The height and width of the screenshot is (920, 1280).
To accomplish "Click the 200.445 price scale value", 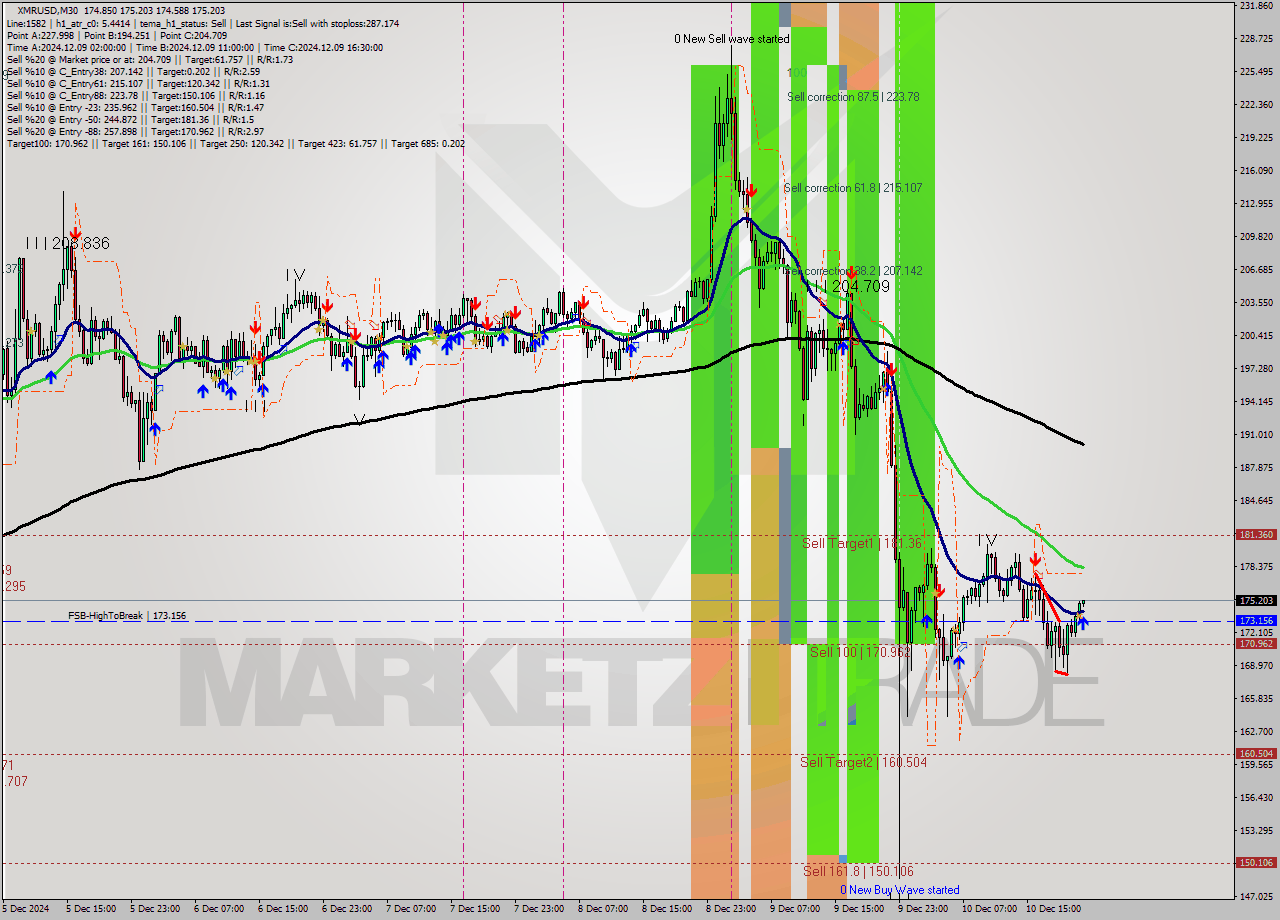I will [1256, 336].
